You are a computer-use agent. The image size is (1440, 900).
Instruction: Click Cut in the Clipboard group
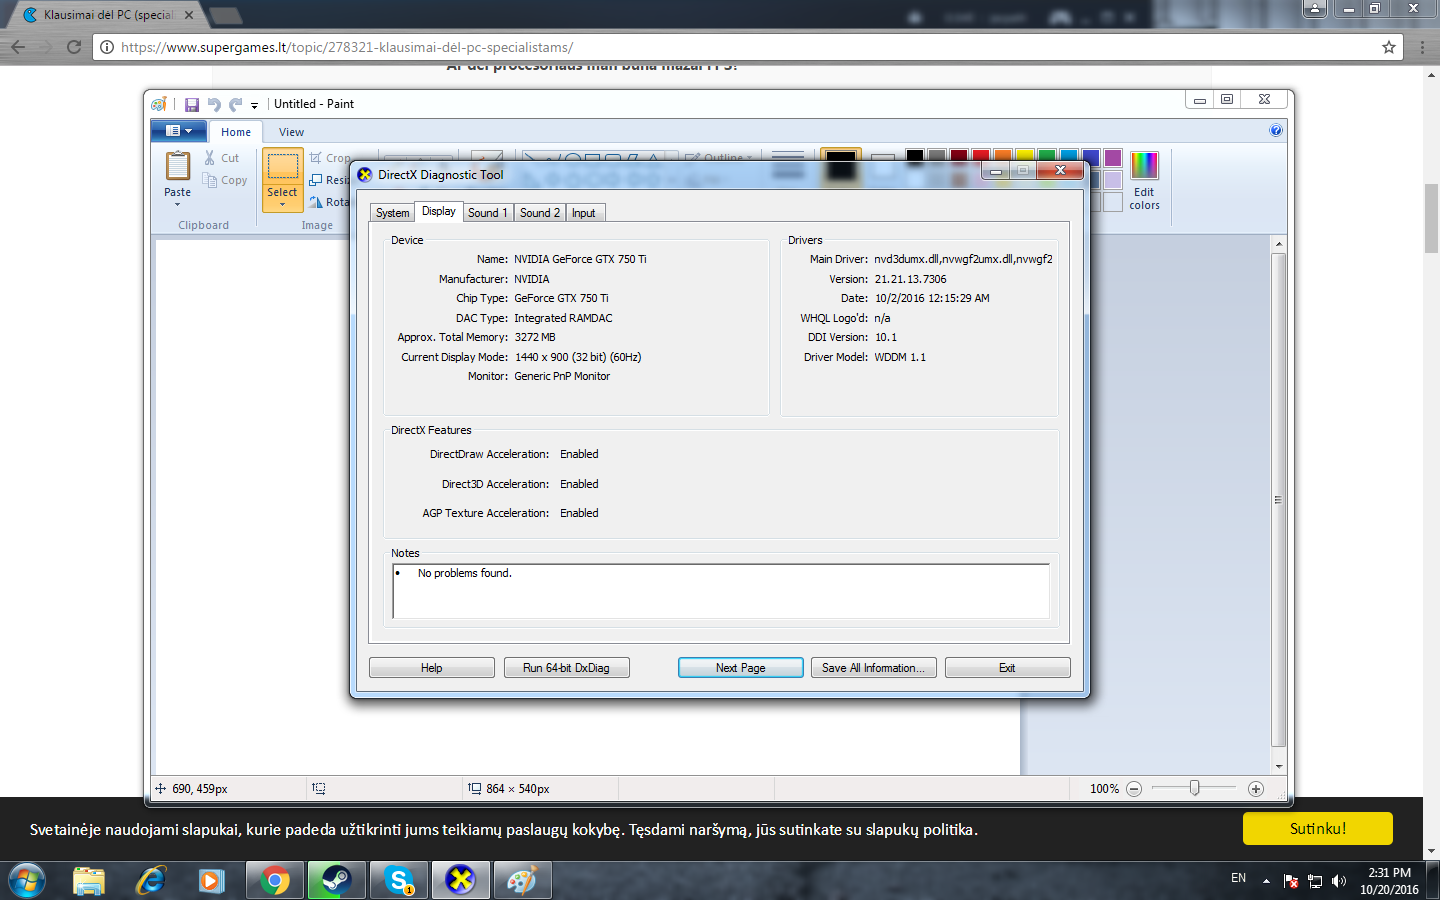pyautogui.click(x=222, y=158)
